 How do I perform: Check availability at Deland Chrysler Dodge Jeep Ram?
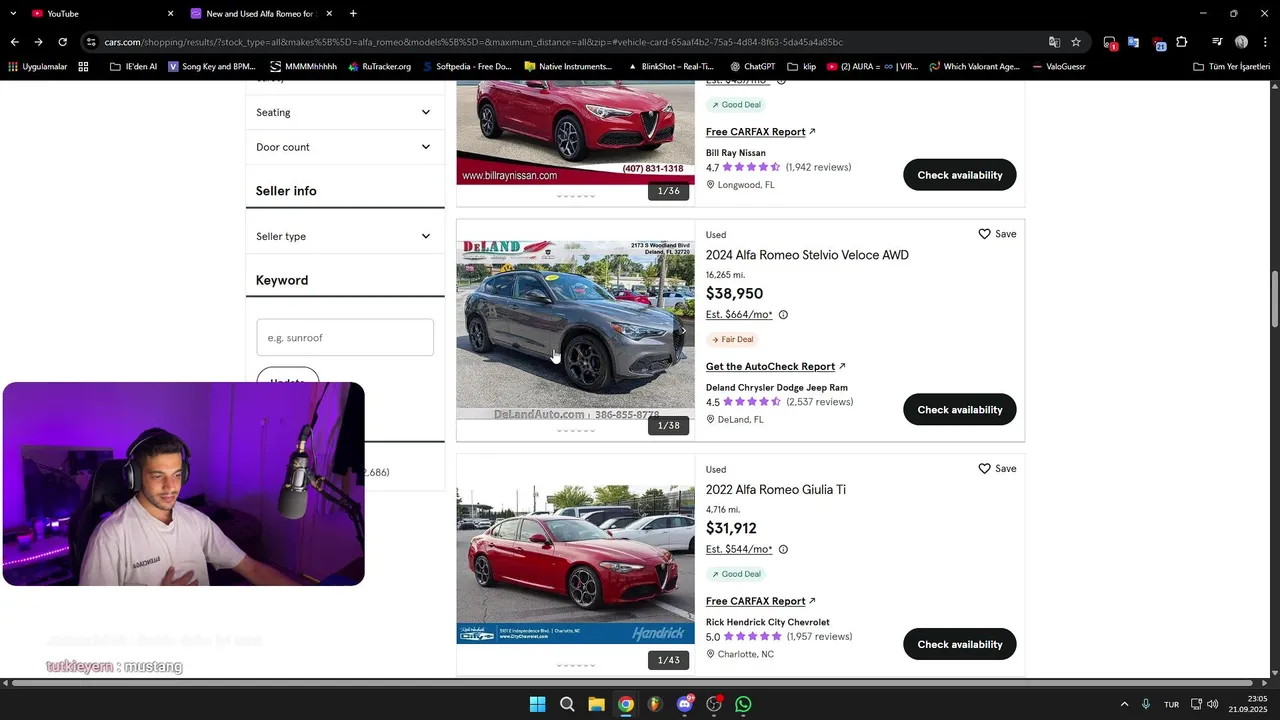click(960, 410)
